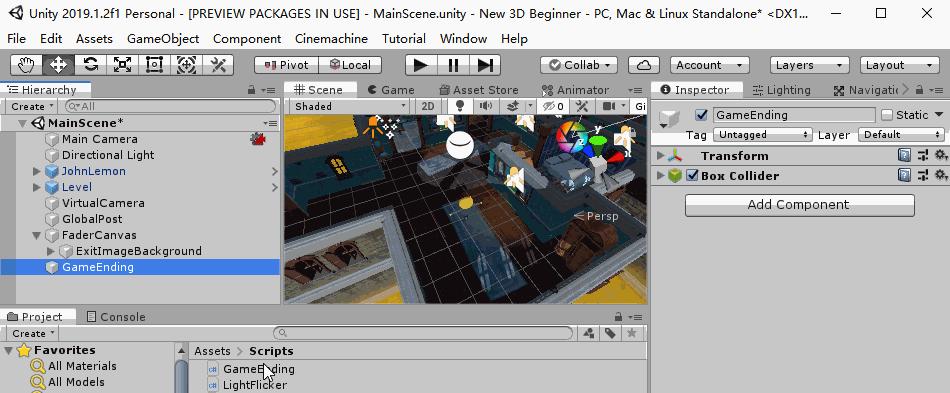Viewport: 950px width, 393px height.
Task: Toggle Pivot/Center handle position
Action: (x=286, y=65)
